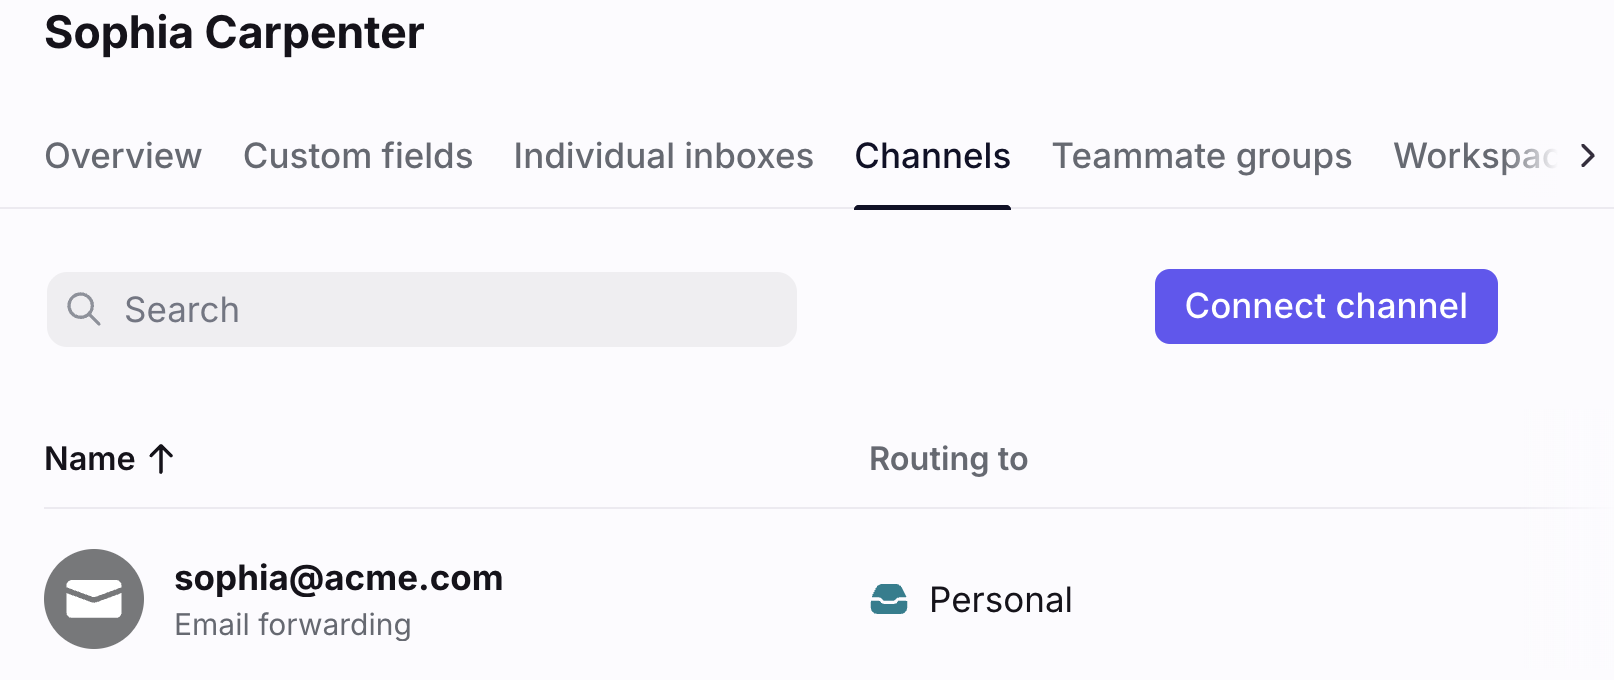Viewport: 1614px width, 680px height.
Task: Sort channels by the Name column header
Action: tap(90, 459)
